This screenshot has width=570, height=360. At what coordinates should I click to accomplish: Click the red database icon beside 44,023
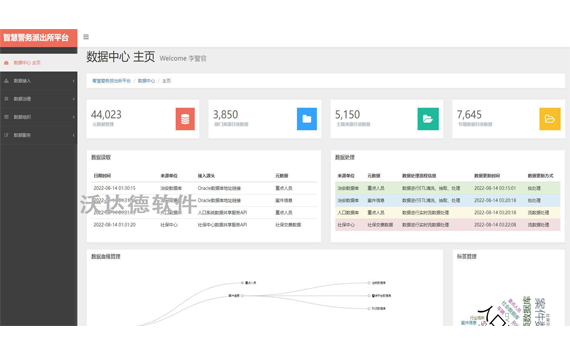coord(185,119)
